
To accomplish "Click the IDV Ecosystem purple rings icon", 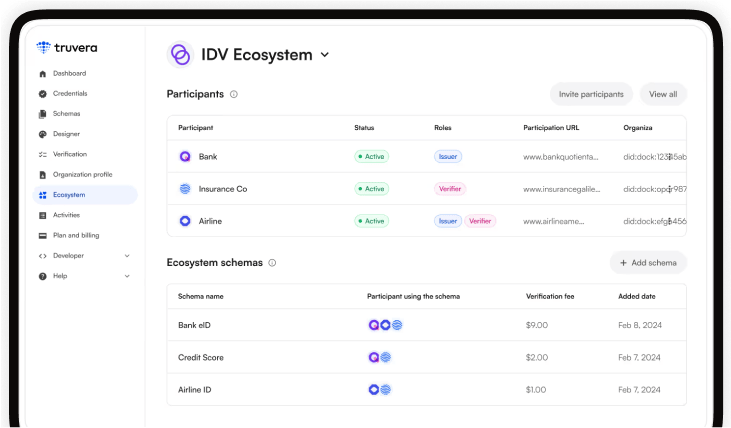I will coord(180,55).
